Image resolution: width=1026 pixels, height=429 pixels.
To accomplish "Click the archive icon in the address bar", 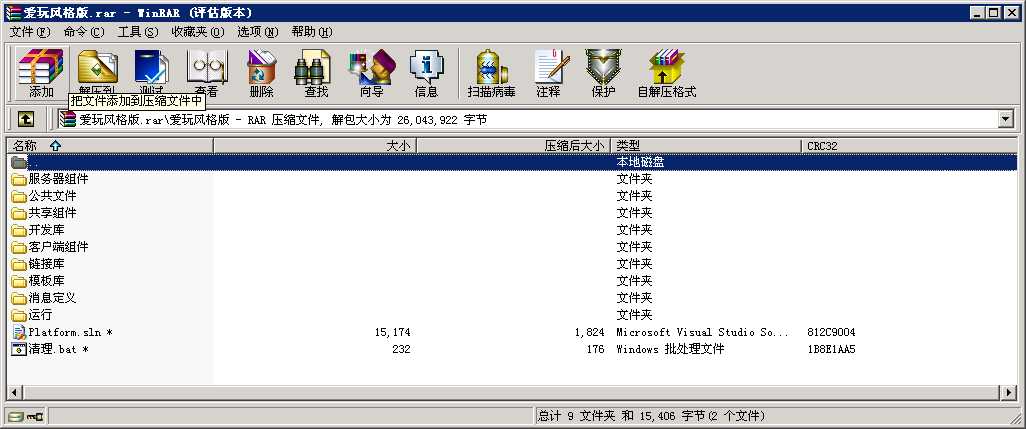I will pos(67,119).
